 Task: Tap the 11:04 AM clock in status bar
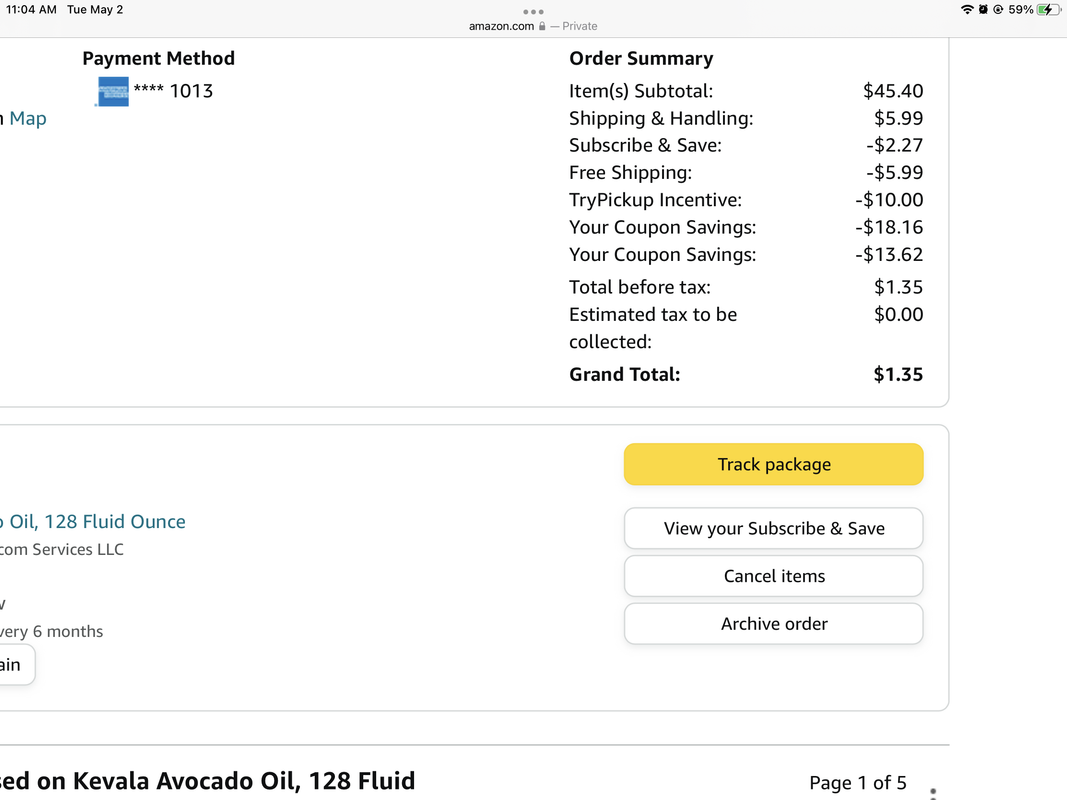[x=31, y=10]
